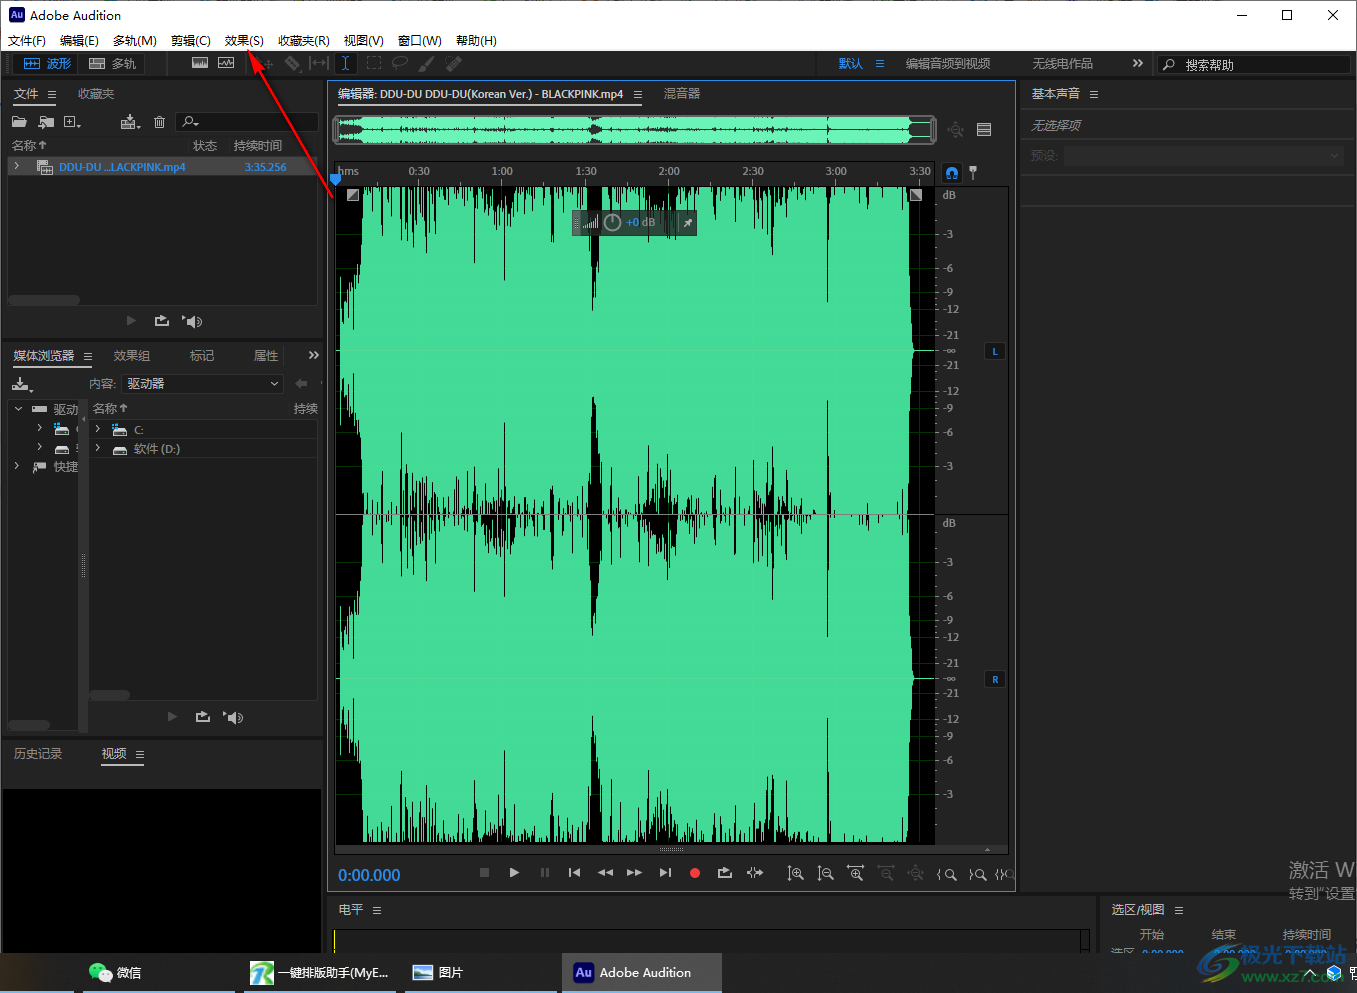1357x993 pixels.
Task: Select the Marquee Selection tool
Action: coord(373,63)
